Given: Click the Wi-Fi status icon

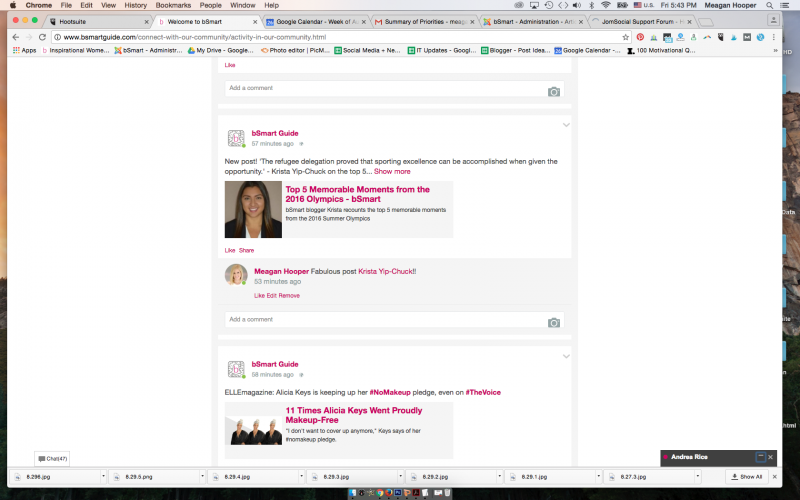Looking at the screenshot, I should tap(606, 5).
